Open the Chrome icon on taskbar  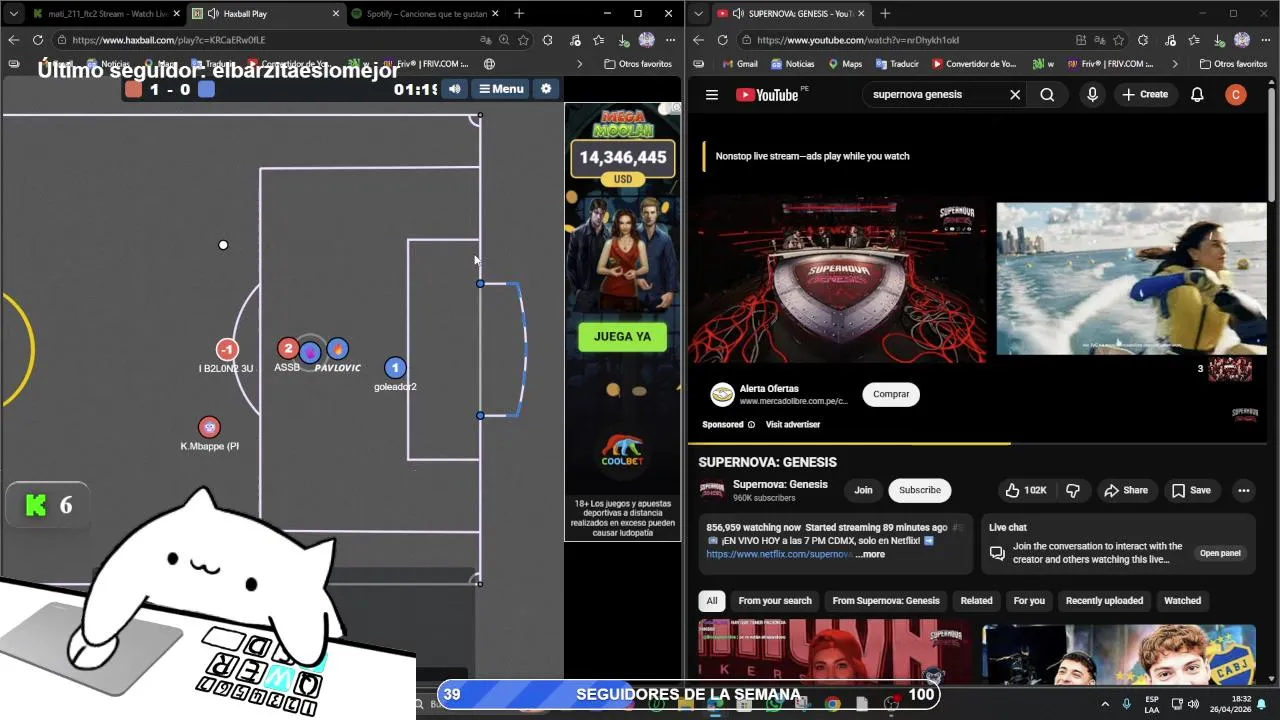tap(832, 704)
